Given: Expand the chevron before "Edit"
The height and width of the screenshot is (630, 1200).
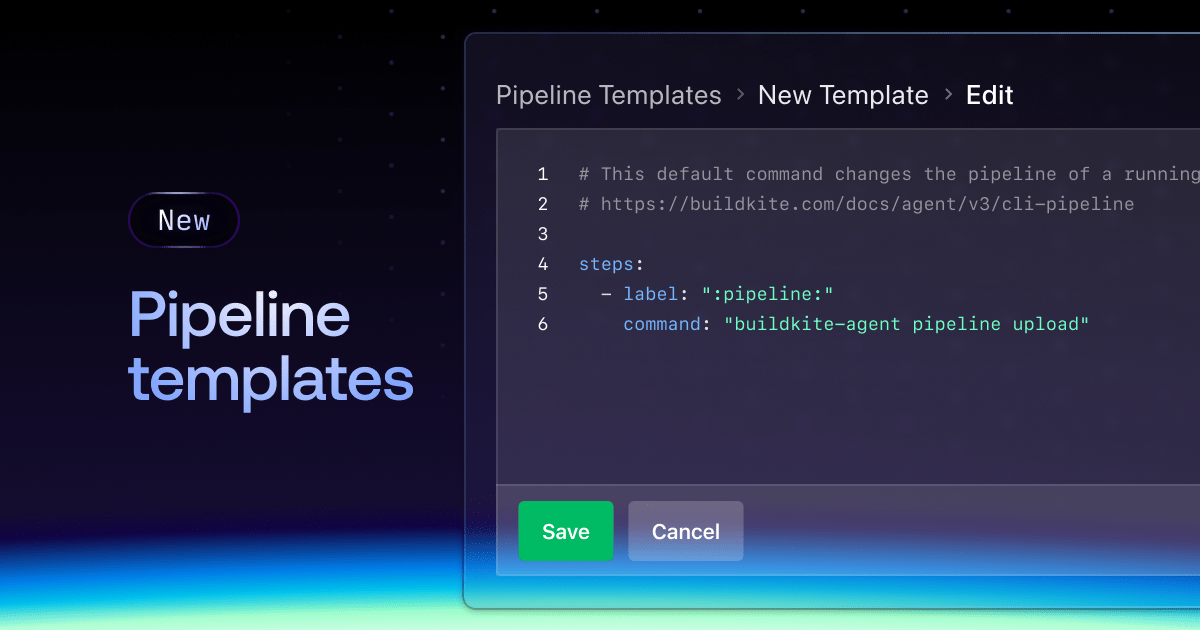Looking at the screenshot, I should point(947,95).
